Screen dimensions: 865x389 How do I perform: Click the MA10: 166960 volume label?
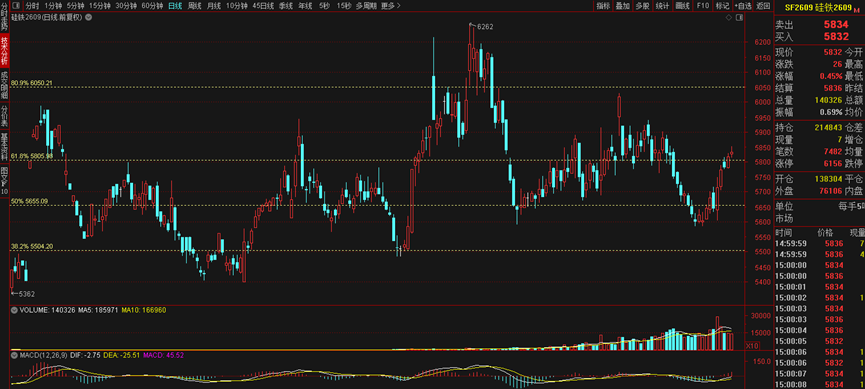[x=144, y=311]
